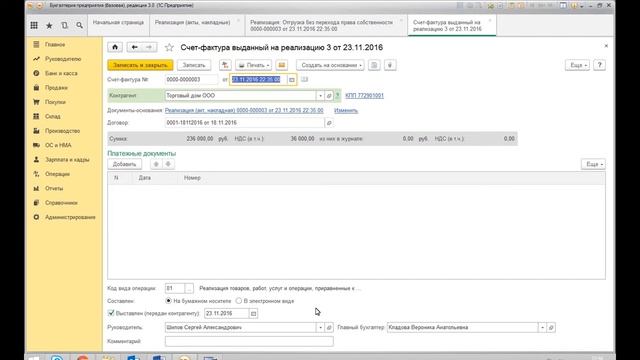
Task: Open calendar for Выставлен date
Action: (x=253, y=313)
